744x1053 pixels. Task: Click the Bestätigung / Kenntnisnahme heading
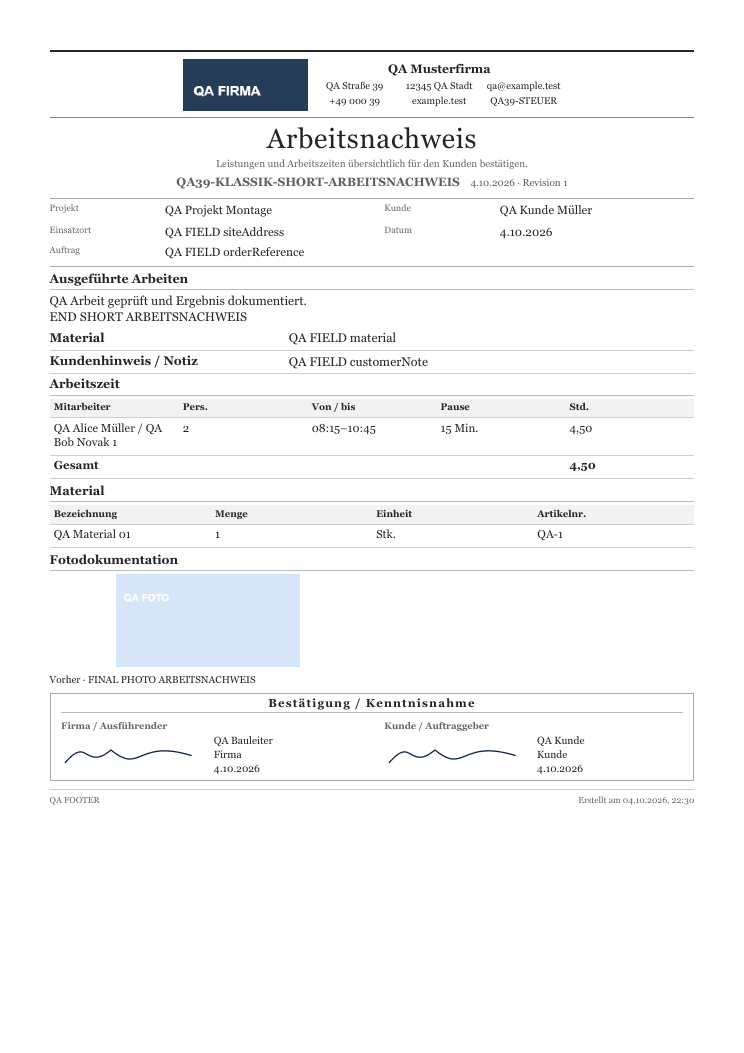pyautogui.click(x=371, y=703)
